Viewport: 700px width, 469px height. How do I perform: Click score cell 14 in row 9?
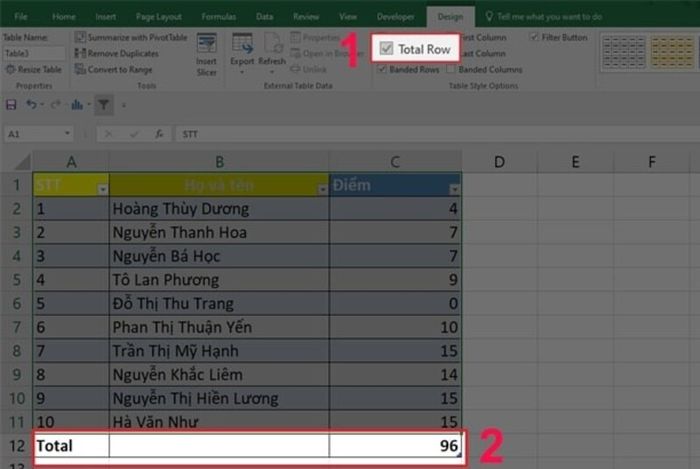pyautogui.click(x=396, y=374)
